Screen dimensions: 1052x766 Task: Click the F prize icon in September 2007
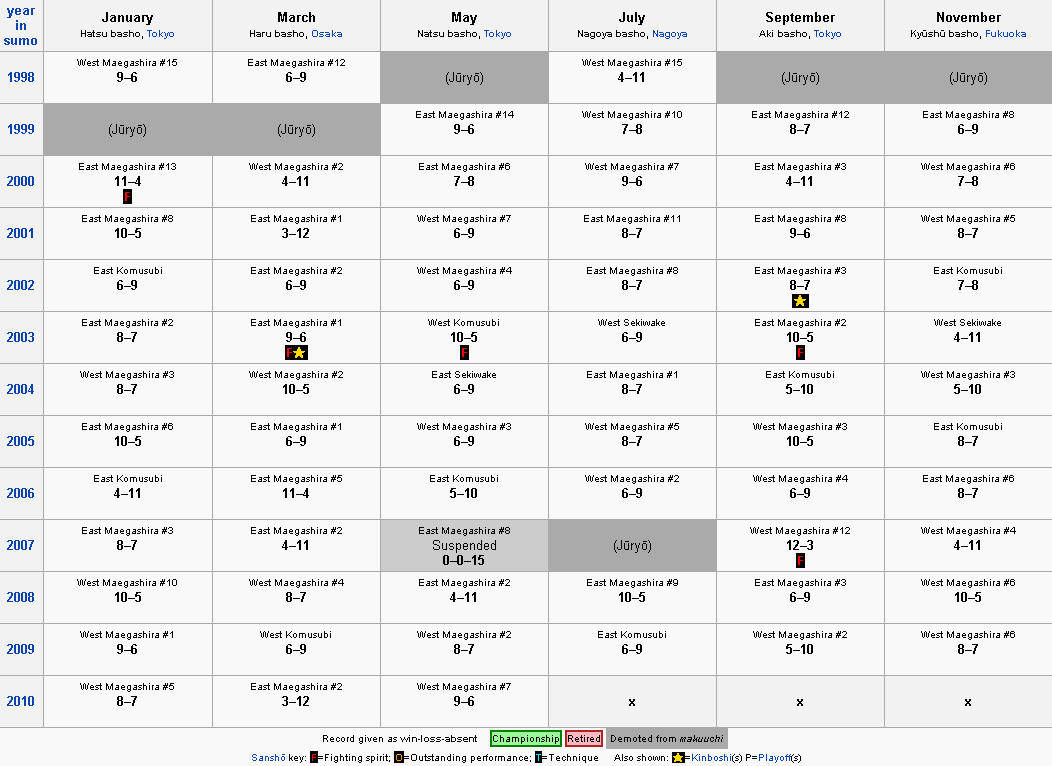(x=800, y=561)
